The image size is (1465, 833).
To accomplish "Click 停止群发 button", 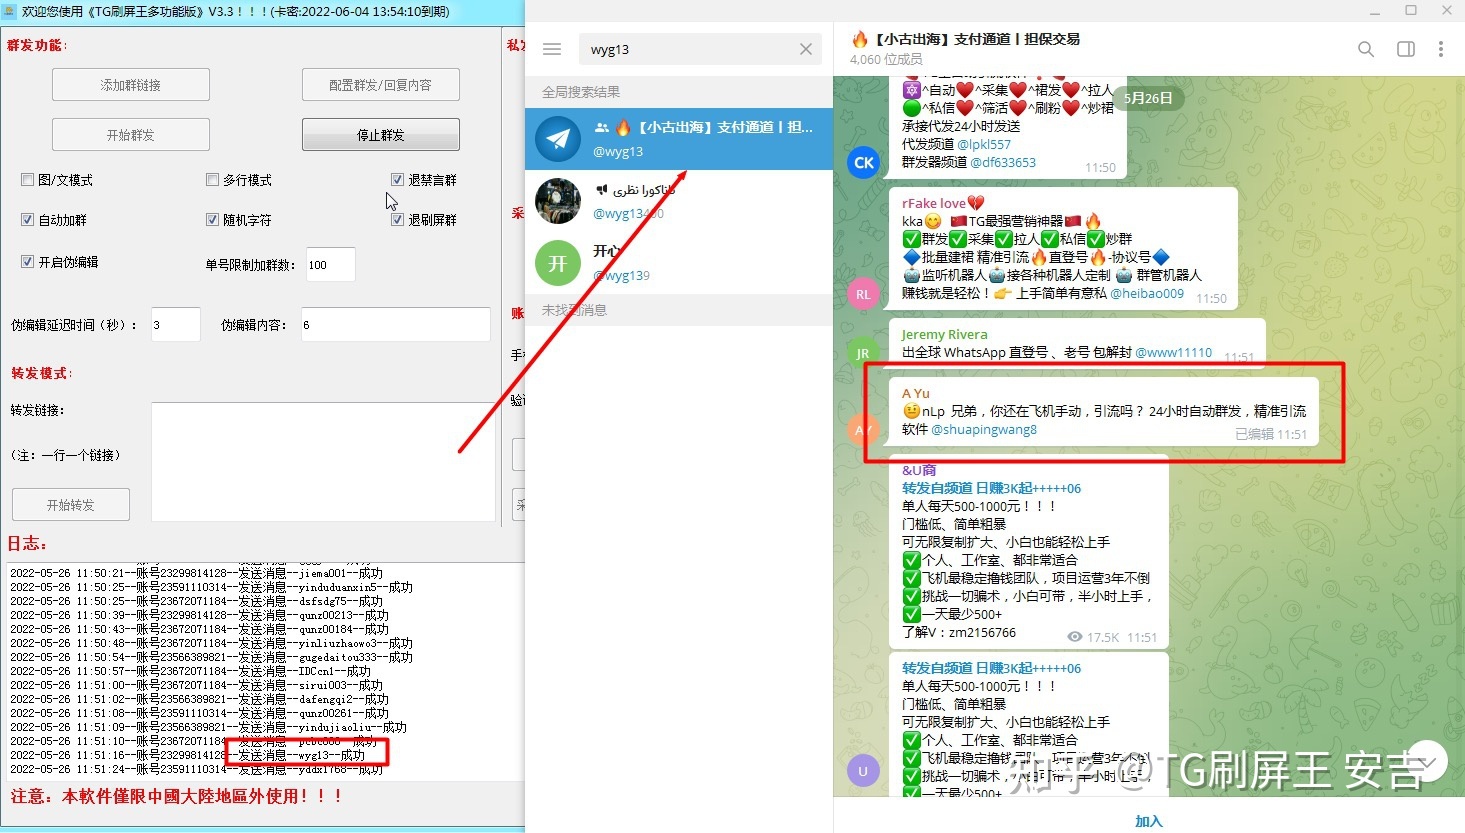I will (x=381, y=135).
